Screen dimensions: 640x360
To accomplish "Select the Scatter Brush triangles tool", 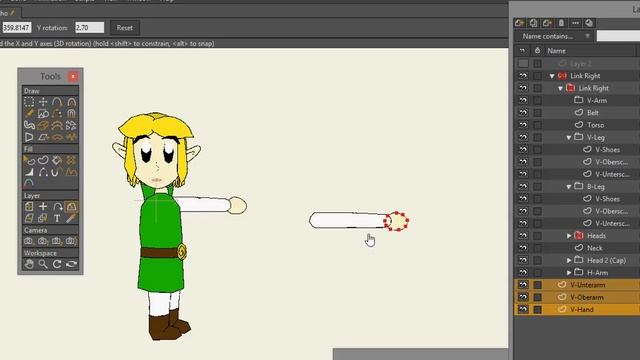I will (71, 125).
